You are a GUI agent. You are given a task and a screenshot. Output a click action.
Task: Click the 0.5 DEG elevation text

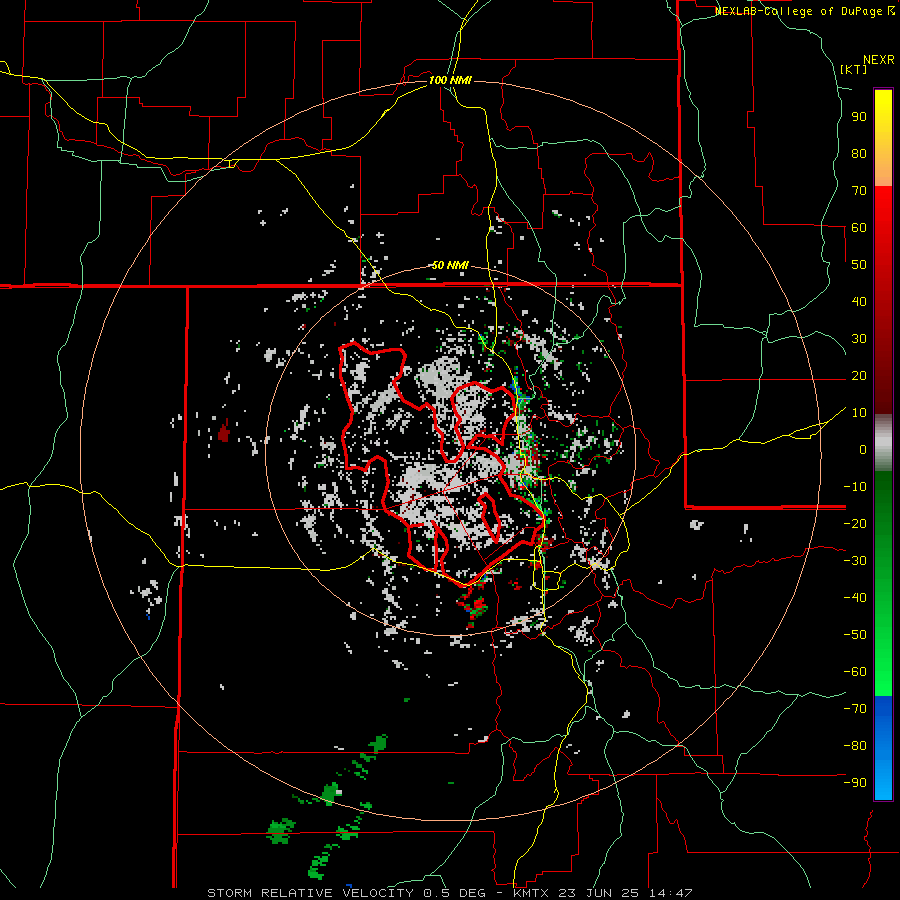tap(453, 893)
